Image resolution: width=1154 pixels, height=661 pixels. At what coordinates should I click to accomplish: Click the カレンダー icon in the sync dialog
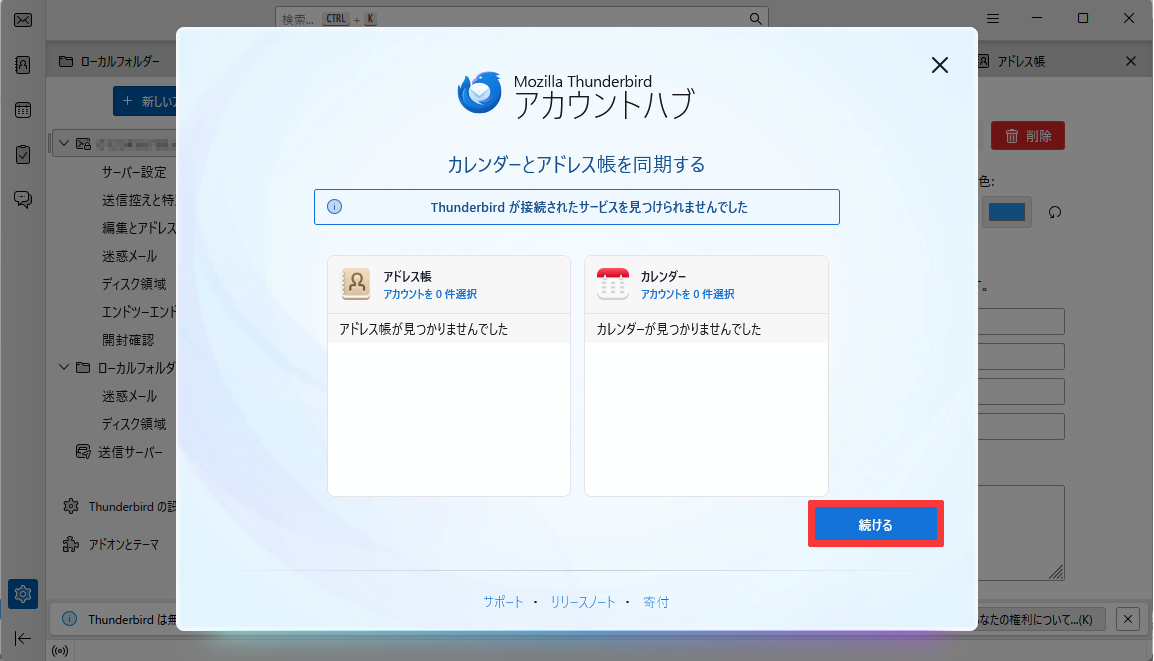[x=613, y=283]
